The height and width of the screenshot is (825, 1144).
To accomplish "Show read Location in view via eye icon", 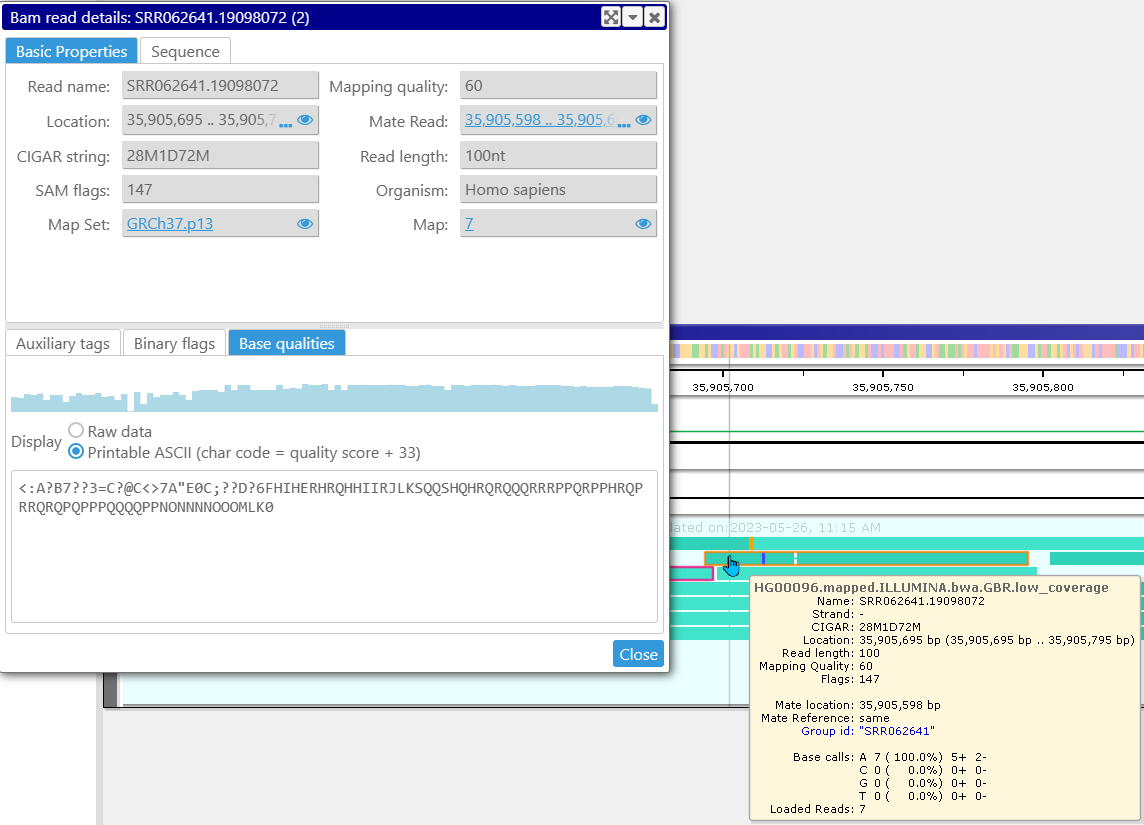I will pyautogui.click(x=305, y=120).
